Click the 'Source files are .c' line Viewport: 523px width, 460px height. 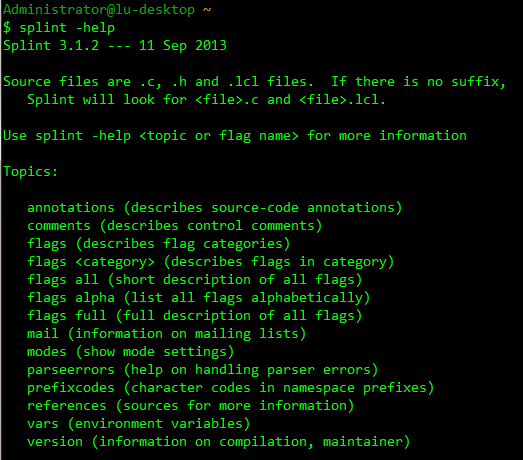pos(254,82)
